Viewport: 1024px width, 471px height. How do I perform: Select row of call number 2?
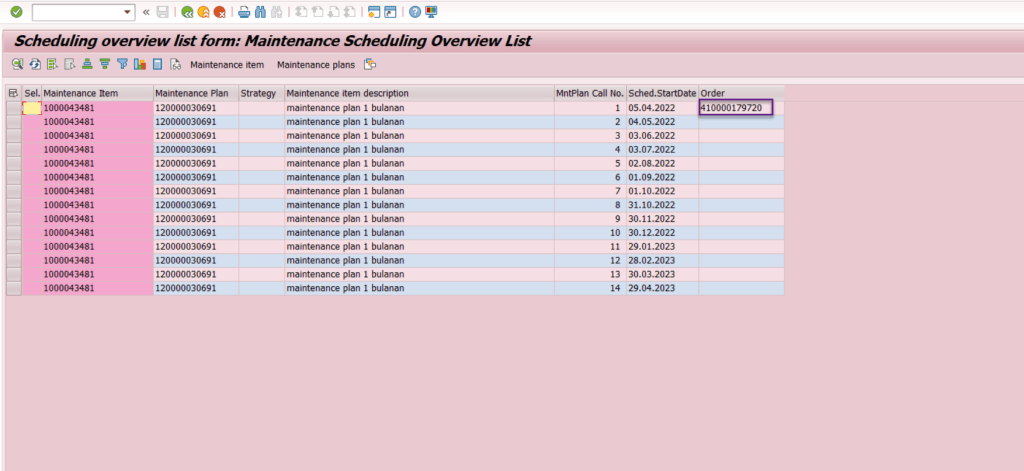coord(13,122)
